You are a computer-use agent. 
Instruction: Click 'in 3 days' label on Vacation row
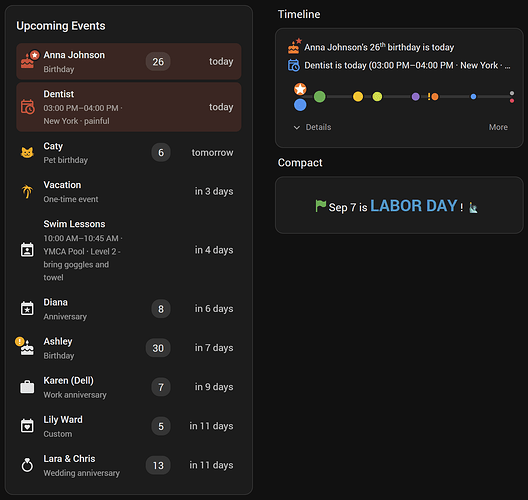pos(214,191)
